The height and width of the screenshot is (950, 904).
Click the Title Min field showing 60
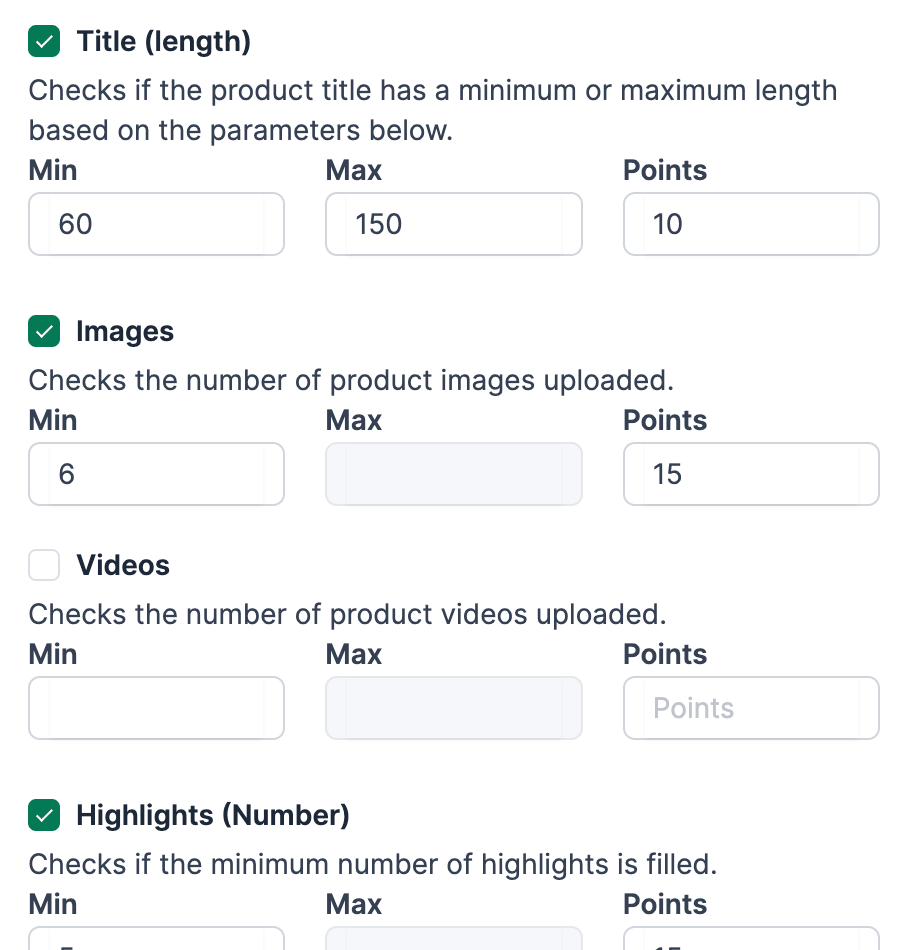click(156, 224)
